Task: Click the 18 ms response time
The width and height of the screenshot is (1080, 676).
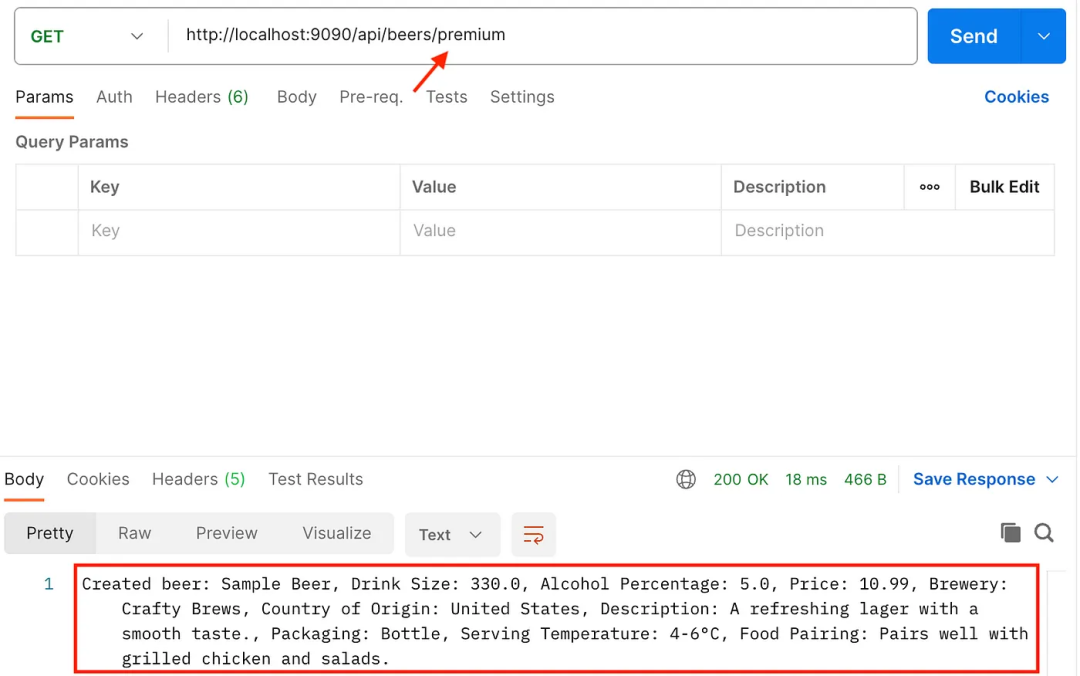Action: pos(806,480)
